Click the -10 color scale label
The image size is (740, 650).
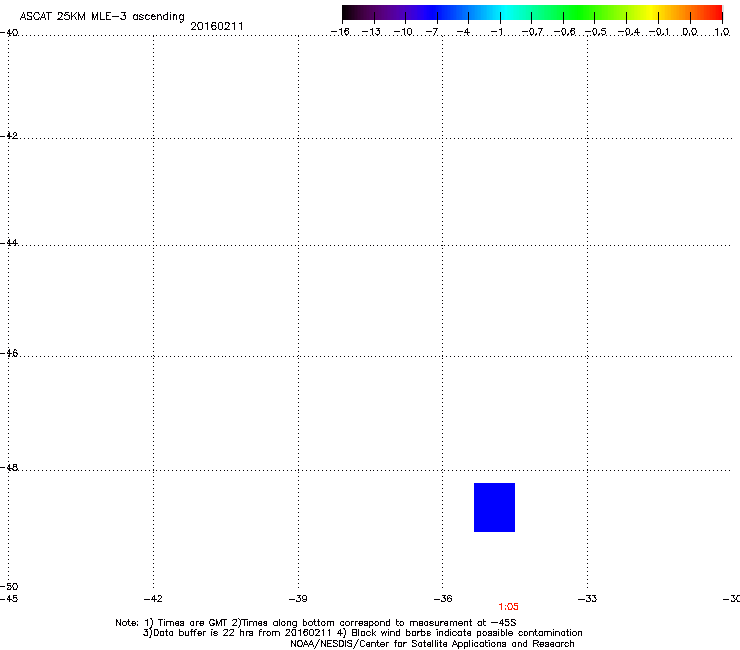(x=404, y=32)
